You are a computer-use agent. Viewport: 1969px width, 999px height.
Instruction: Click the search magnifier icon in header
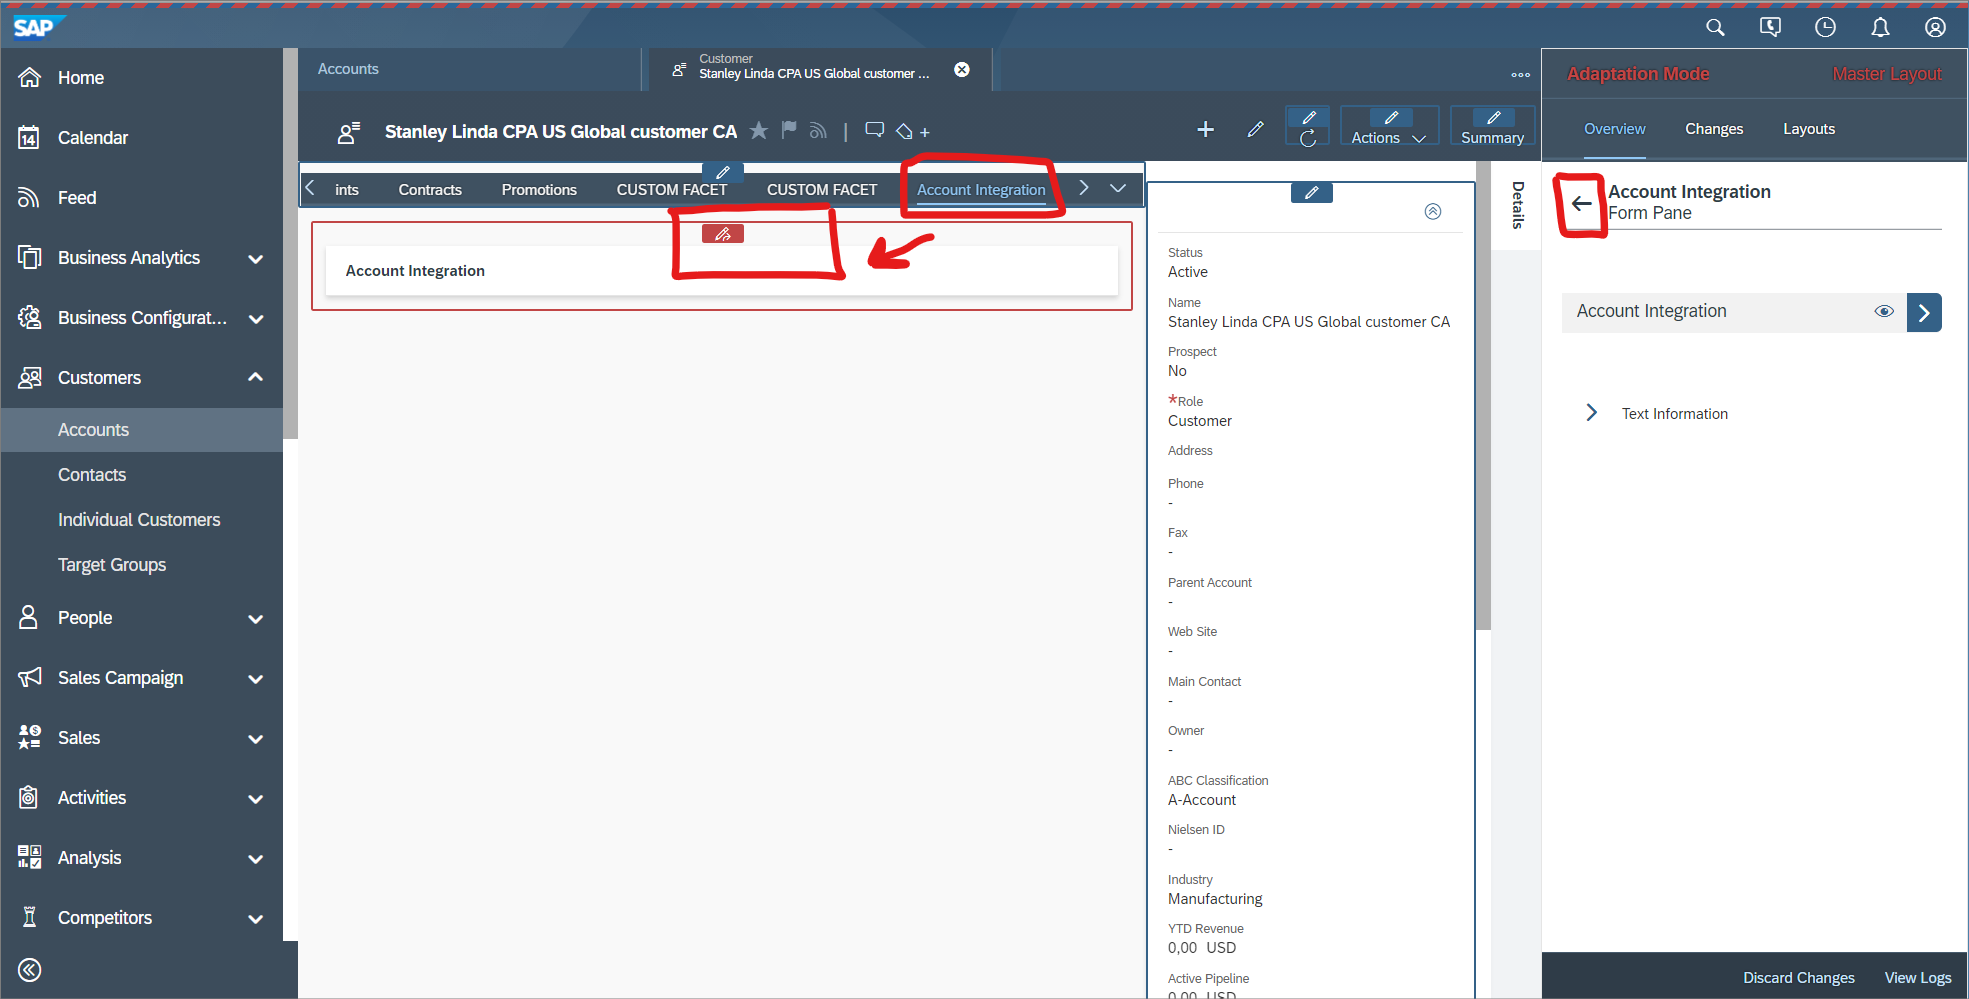click(x=1715, y=27)
